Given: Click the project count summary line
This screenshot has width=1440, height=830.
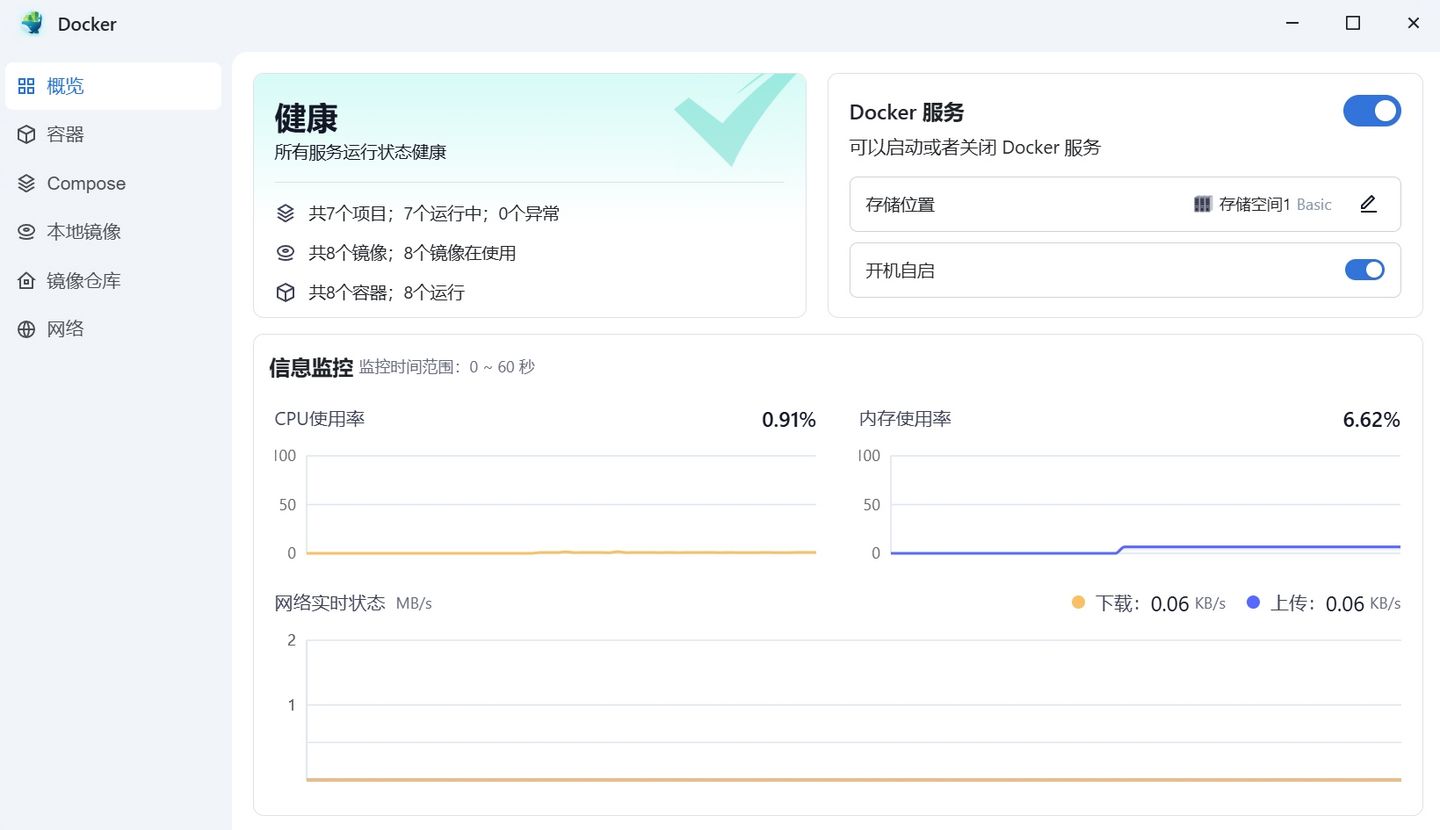Looking at the screenshot, I should (433, 213).
